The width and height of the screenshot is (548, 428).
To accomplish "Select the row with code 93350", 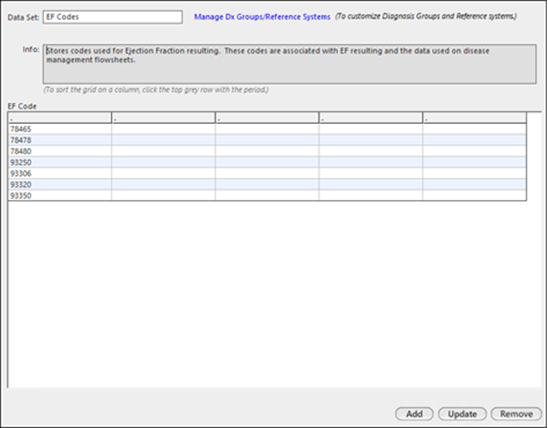I will [267, 195].
